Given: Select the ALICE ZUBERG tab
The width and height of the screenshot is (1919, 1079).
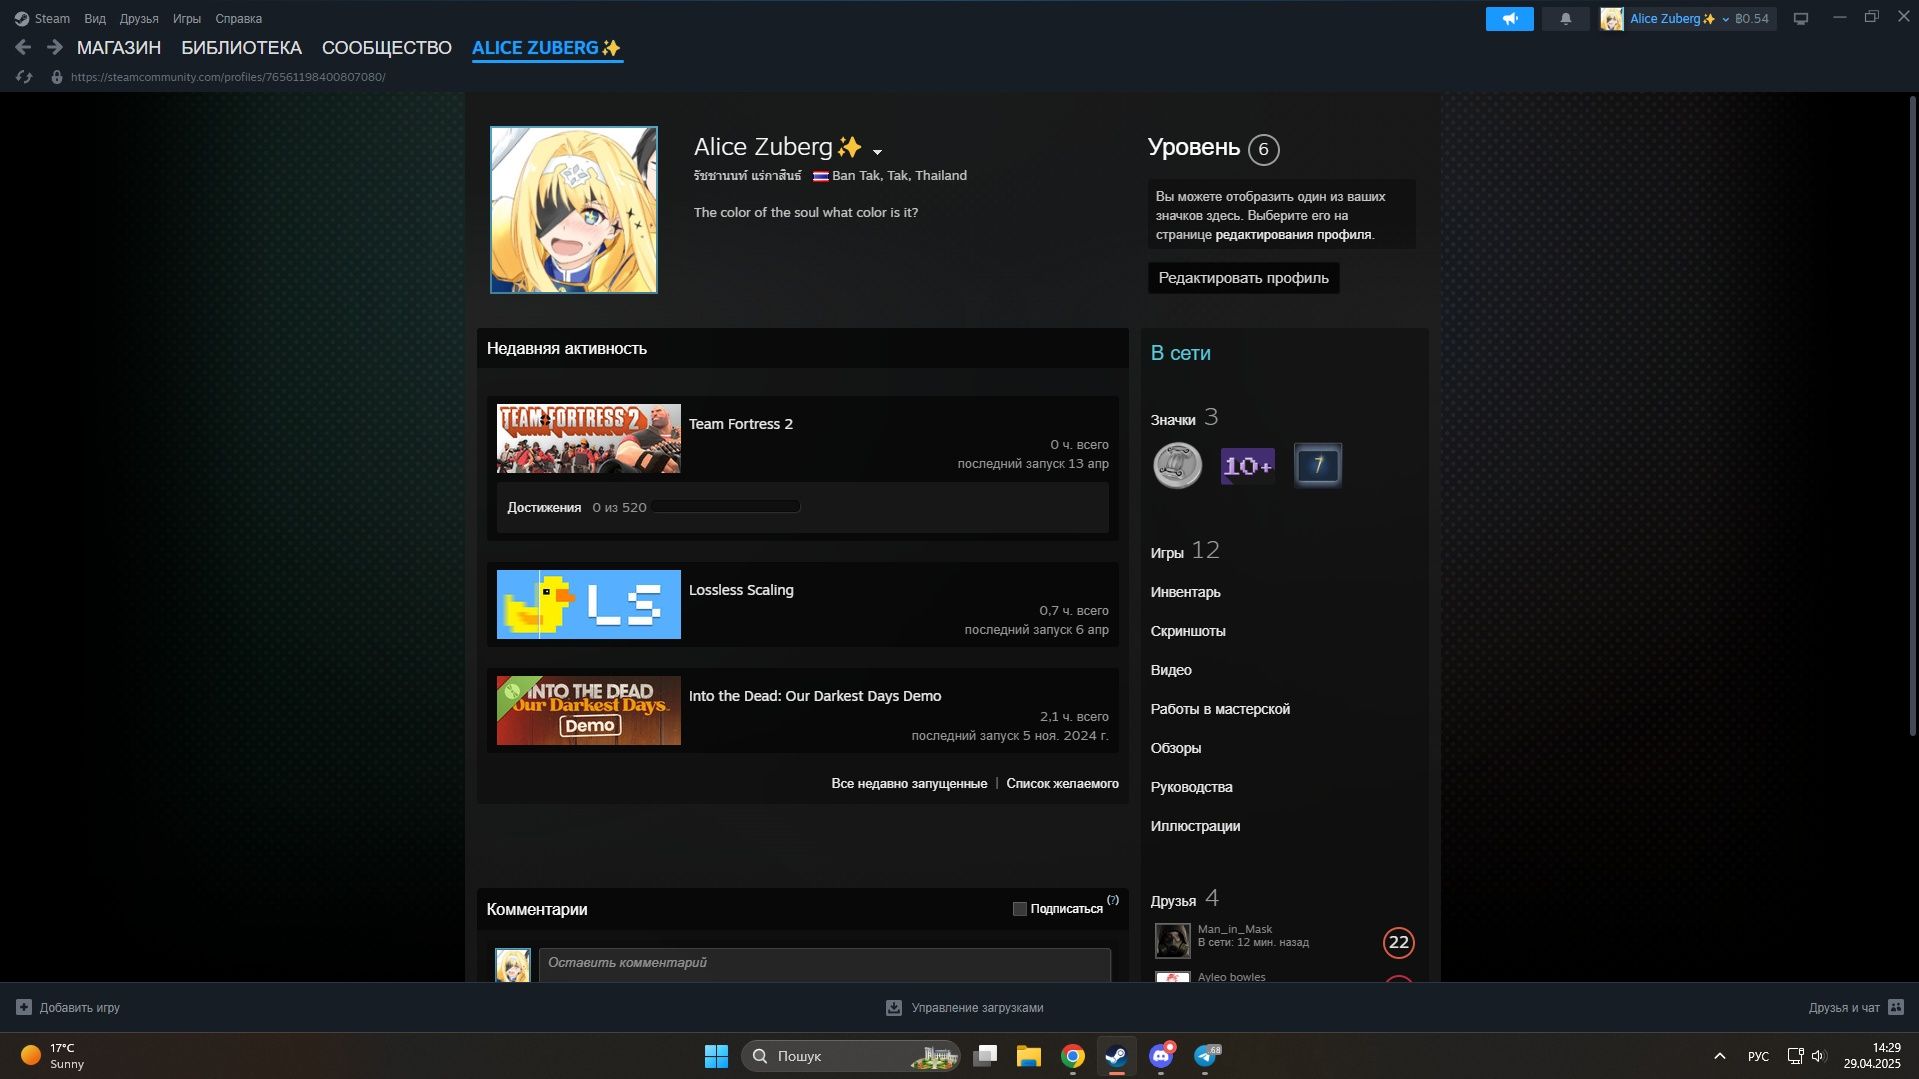Looking at the screenshot, I should point(547,48).
